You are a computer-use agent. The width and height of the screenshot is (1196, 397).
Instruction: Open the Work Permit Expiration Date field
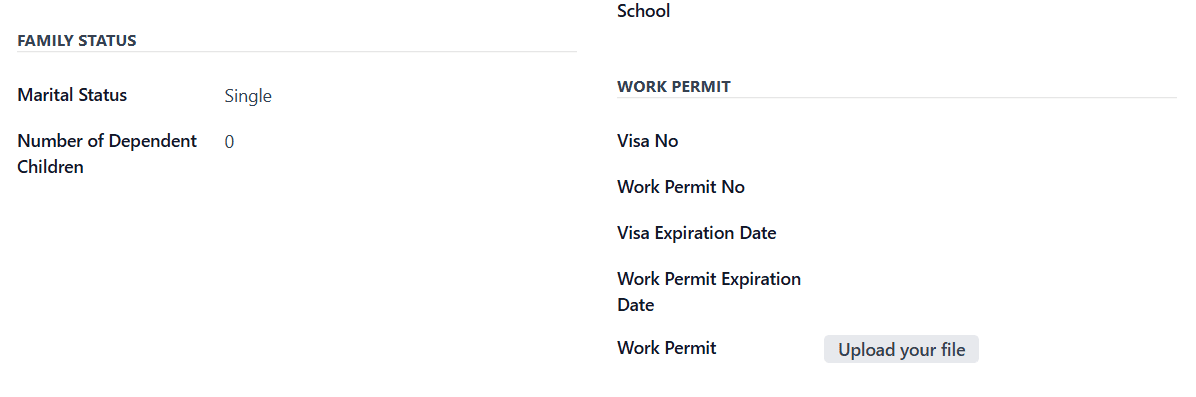coord(1001,279)
